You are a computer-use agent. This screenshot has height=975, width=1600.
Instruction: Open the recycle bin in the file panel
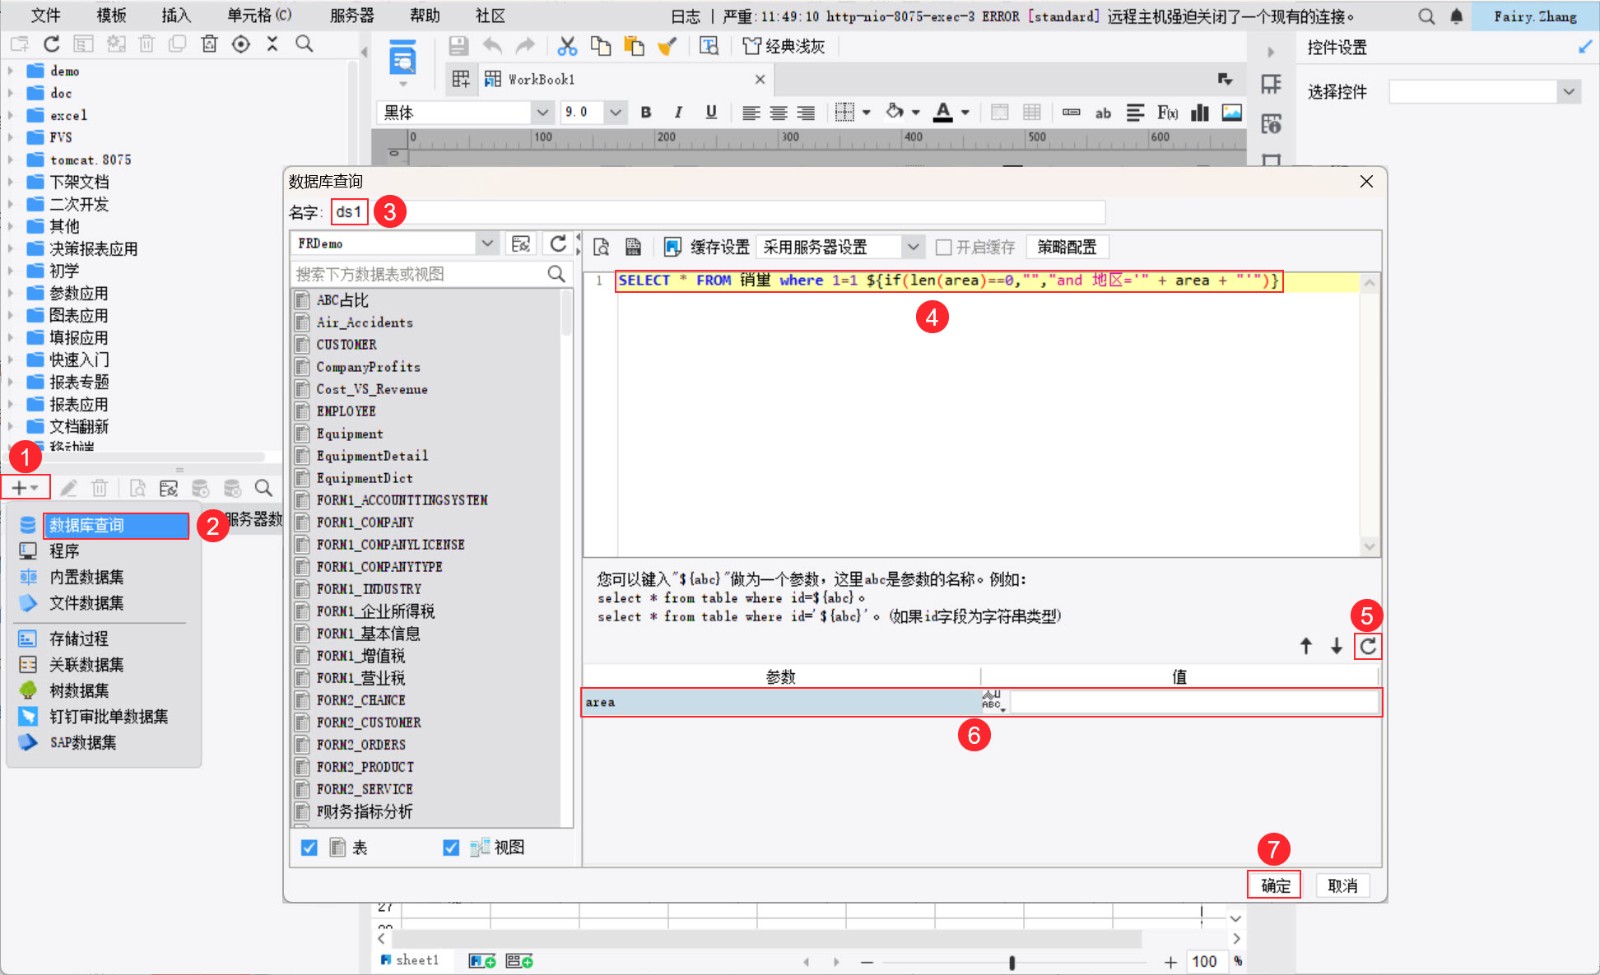pyautogui.click(x=209, y=44)
